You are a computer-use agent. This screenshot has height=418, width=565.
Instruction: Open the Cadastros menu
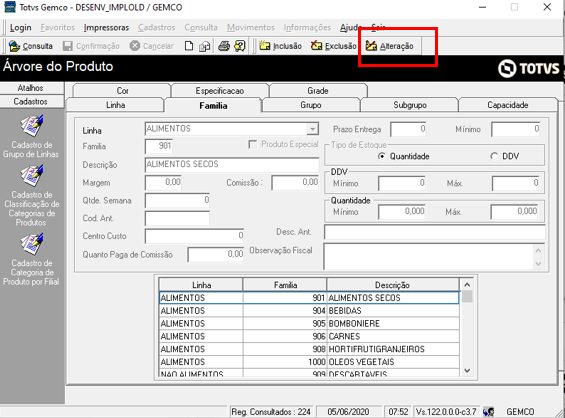156,28
